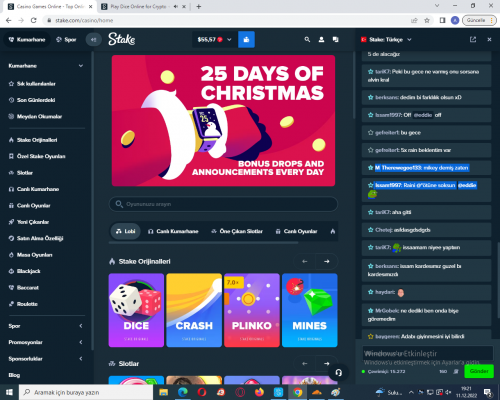This screenshot has height=400, width=500.
Task: Open the Dice game card
Action: [136, 310]
